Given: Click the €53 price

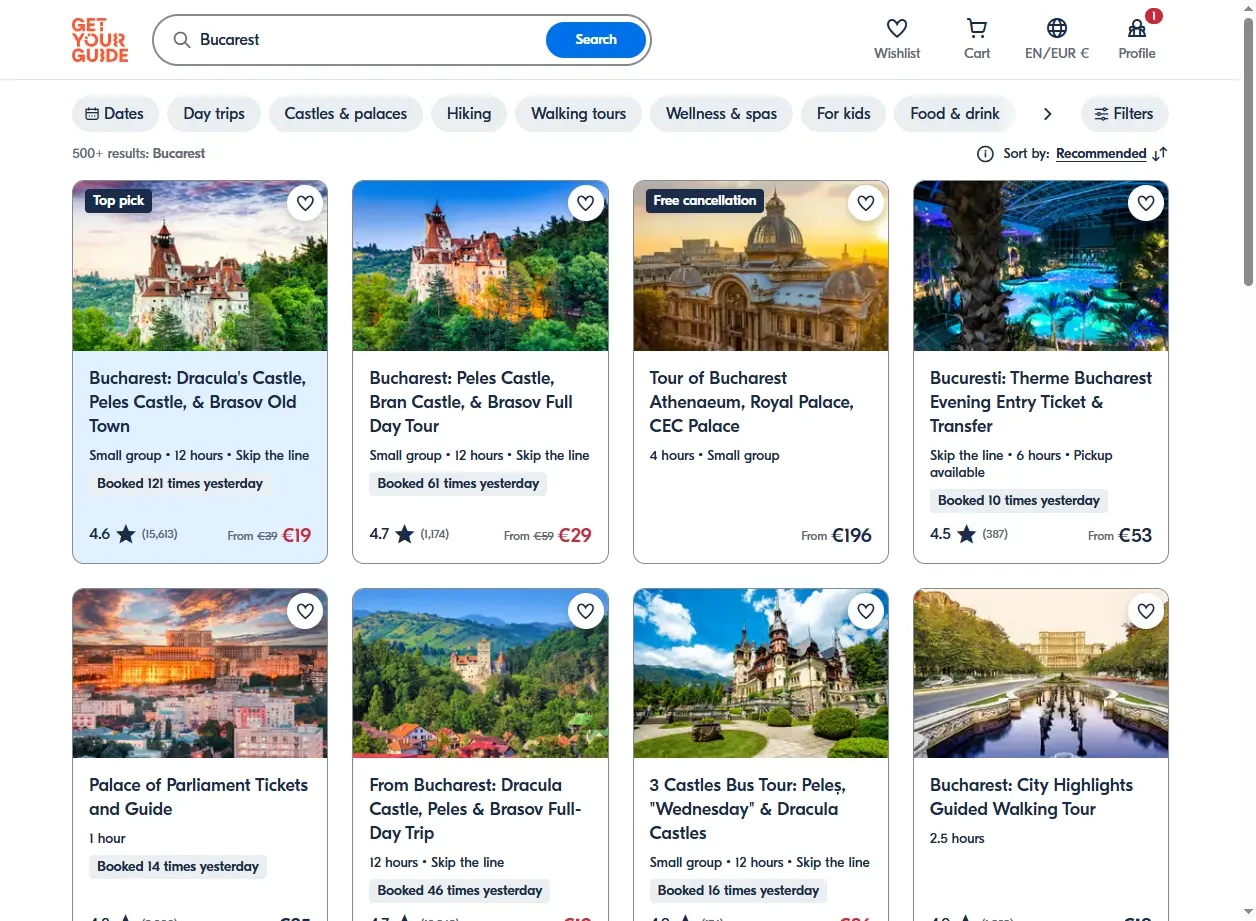Looking at the screenshot, I should click(x=1135, y=536).
